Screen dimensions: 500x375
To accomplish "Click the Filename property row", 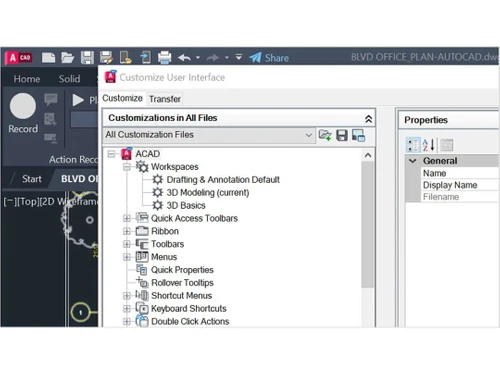I will pos(460,197).
